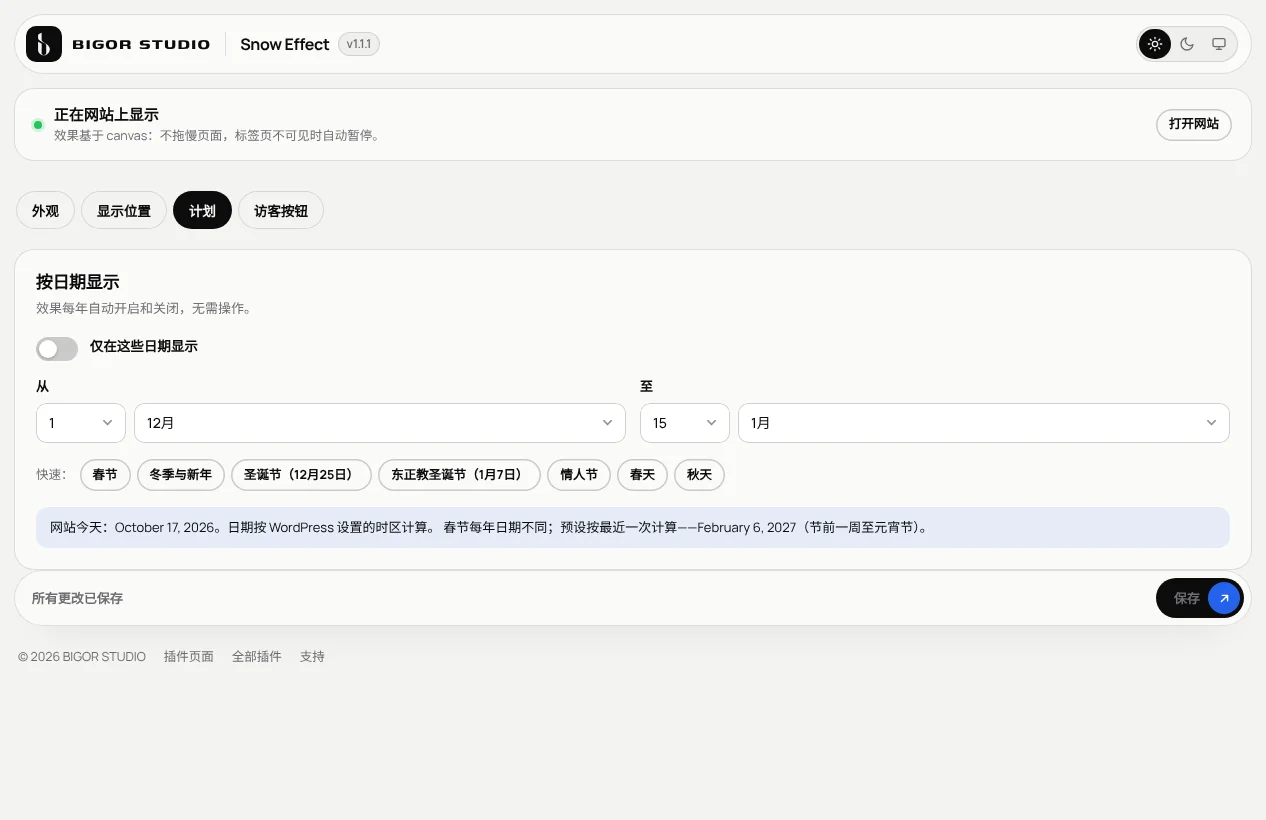Apply the 春节 quick preset

(x=105, y=474)
